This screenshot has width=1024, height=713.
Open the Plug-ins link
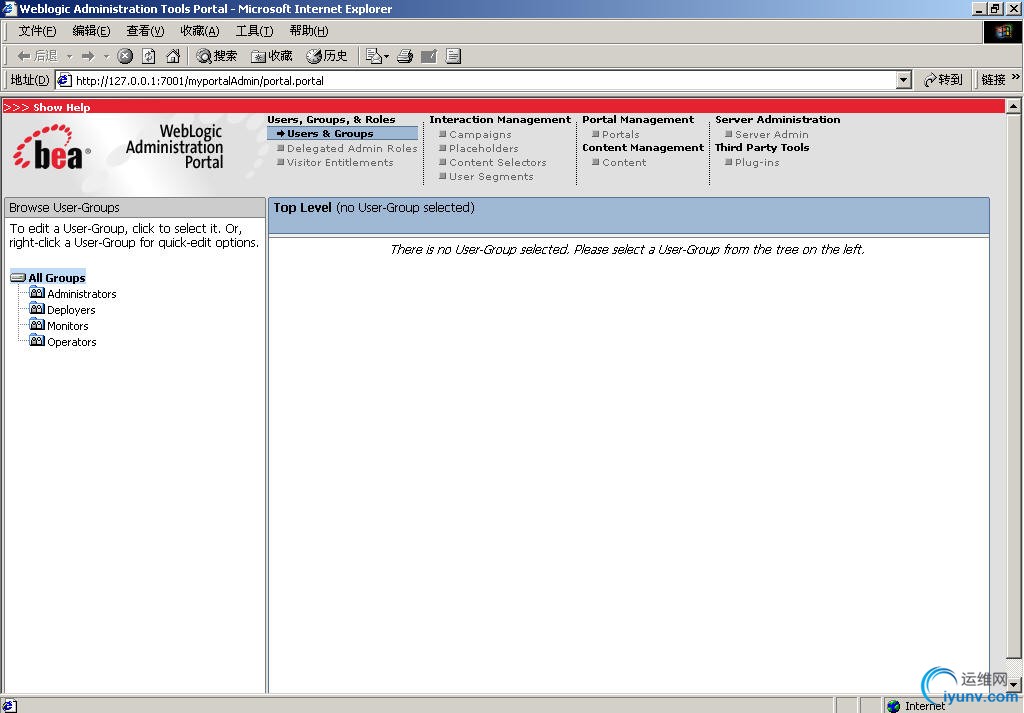click(x=757, y=163)
